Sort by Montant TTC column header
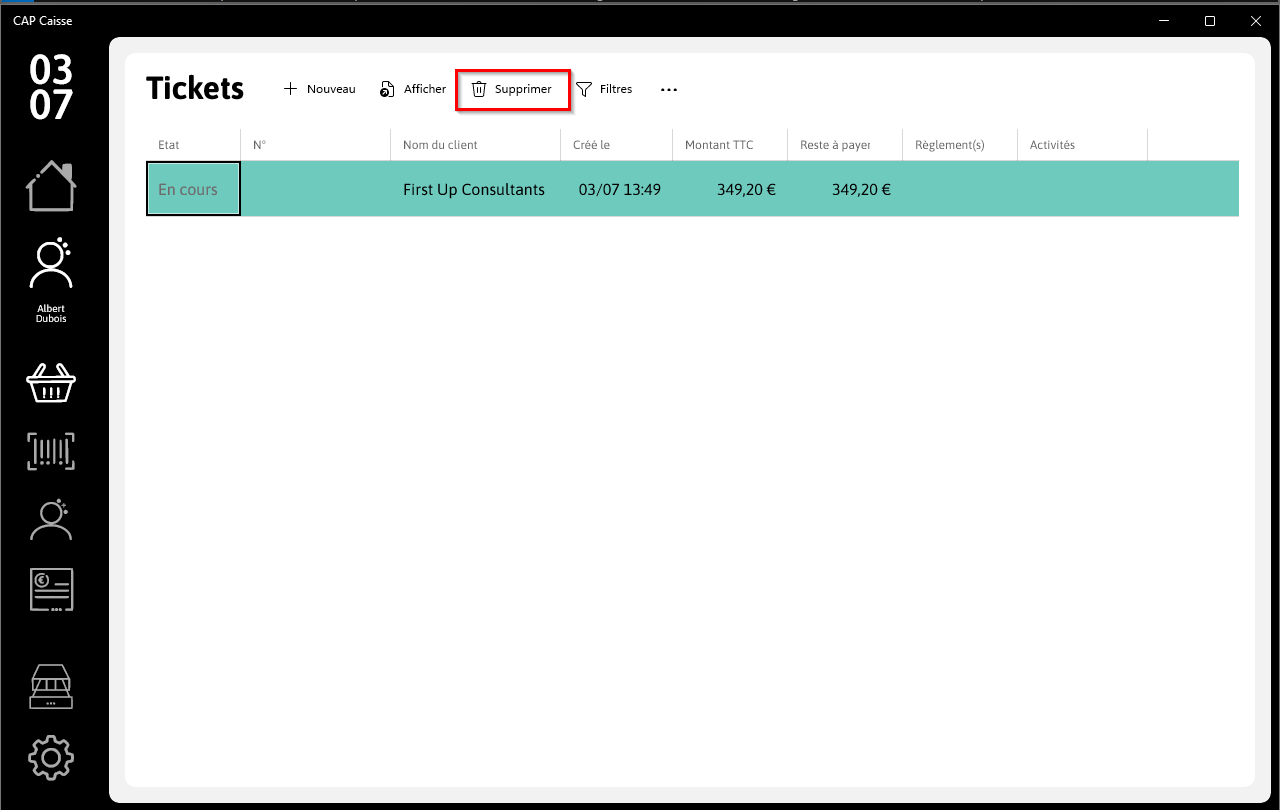1280x810 pixels. [x=730, y=145]
